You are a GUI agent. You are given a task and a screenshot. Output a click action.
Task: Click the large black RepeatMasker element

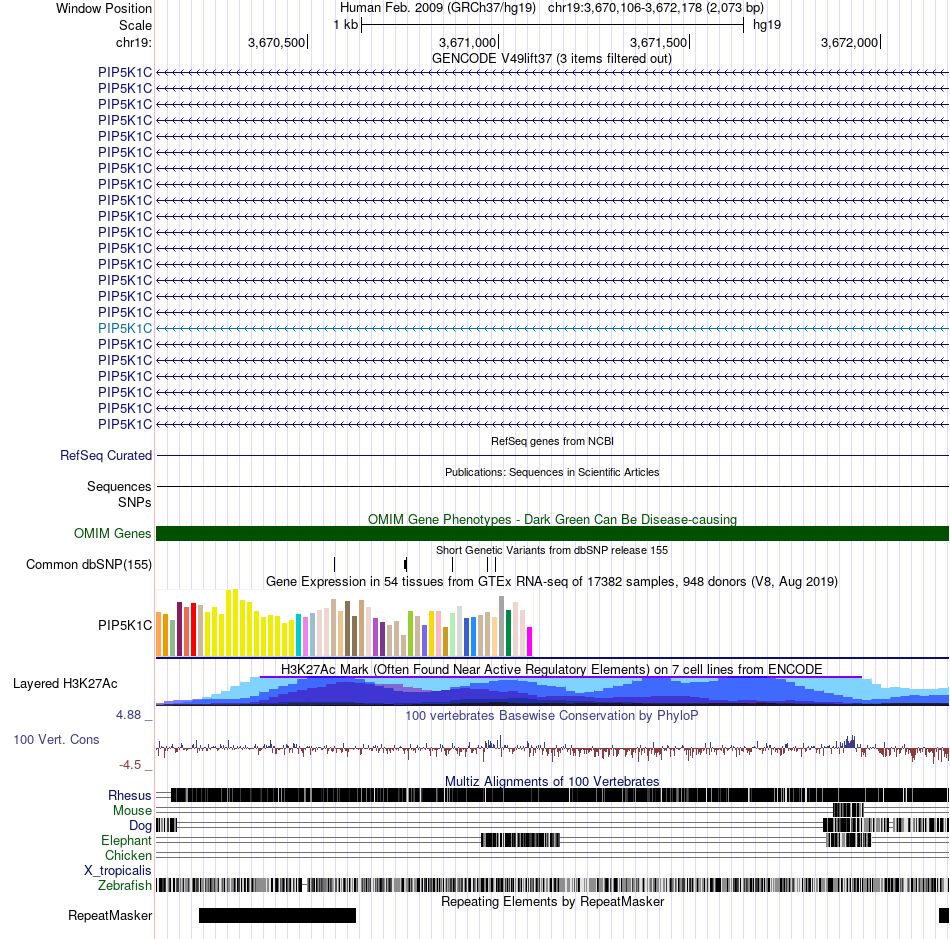[x=277, y=915]
